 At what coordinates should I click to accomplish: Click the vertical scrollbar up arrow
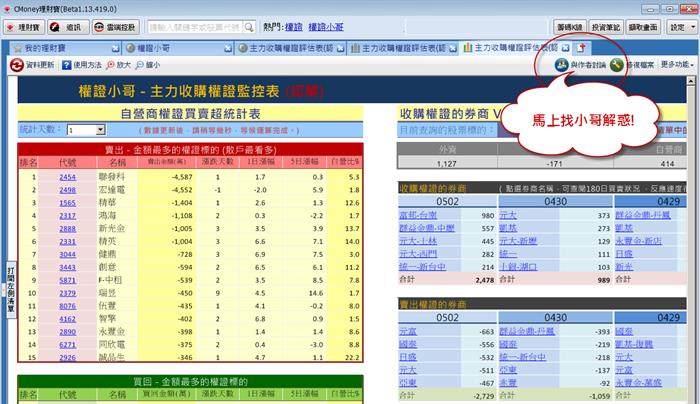coord(691,81)
